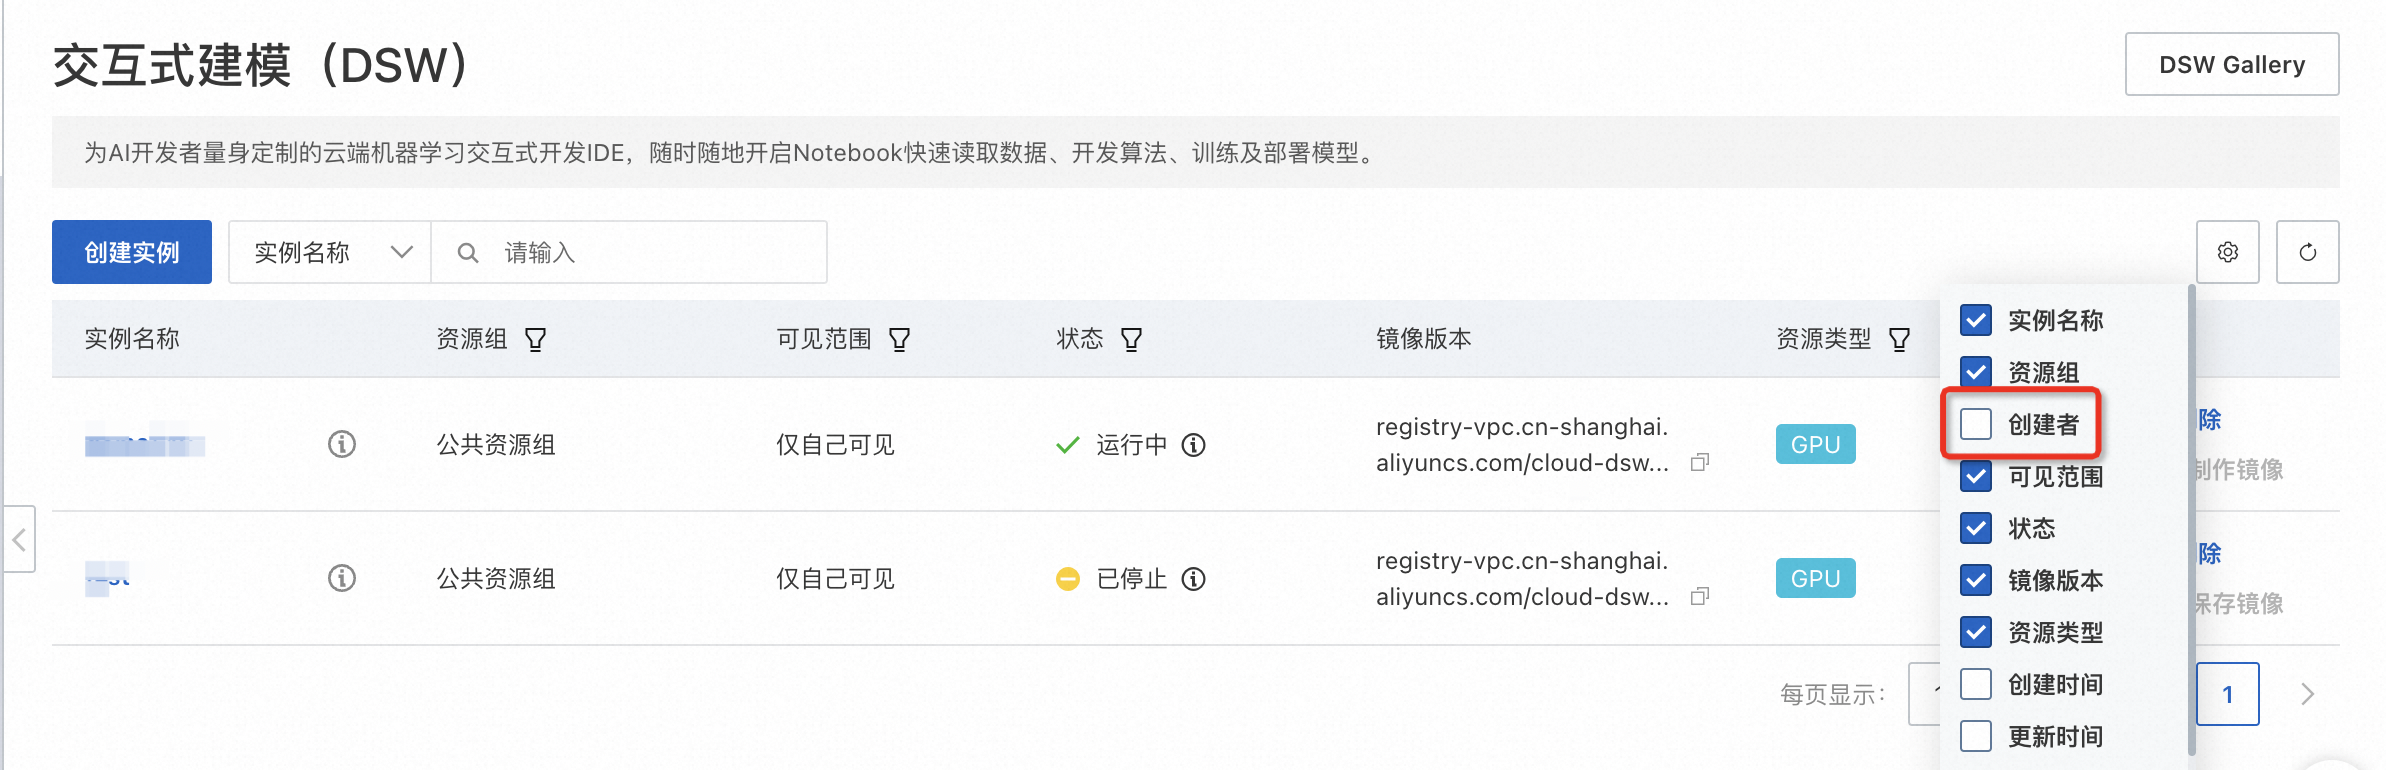Viewport: 2386px width, 770px height.
Task: Copy image address of the stopped instance
Action: (x=1699, y=597)
